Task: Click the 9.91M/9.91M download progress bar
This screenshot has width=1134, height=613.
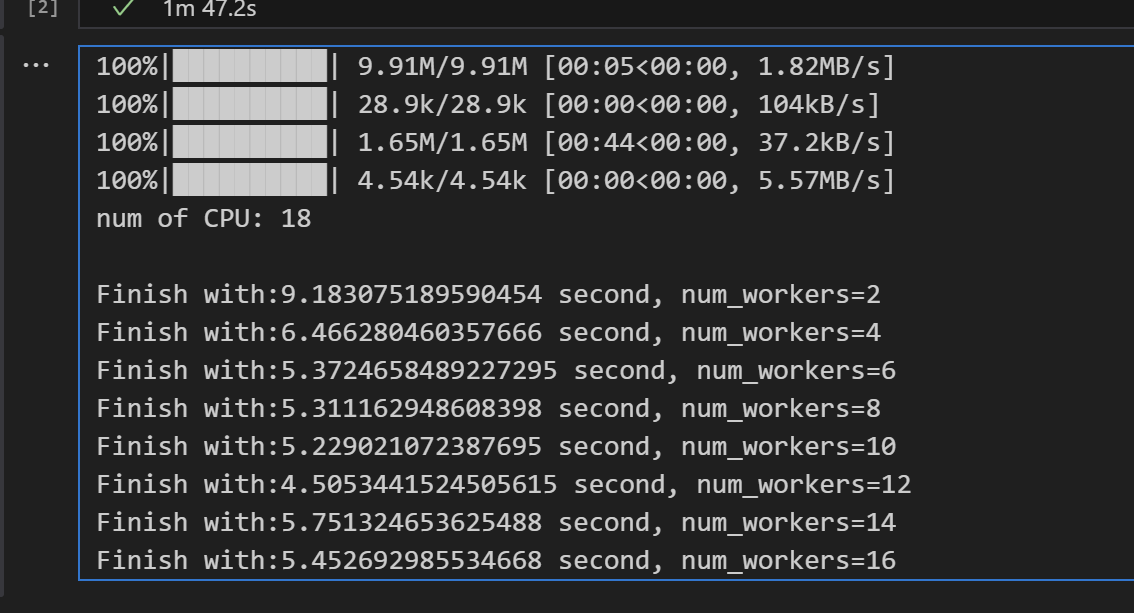Action: coord(250,67)
